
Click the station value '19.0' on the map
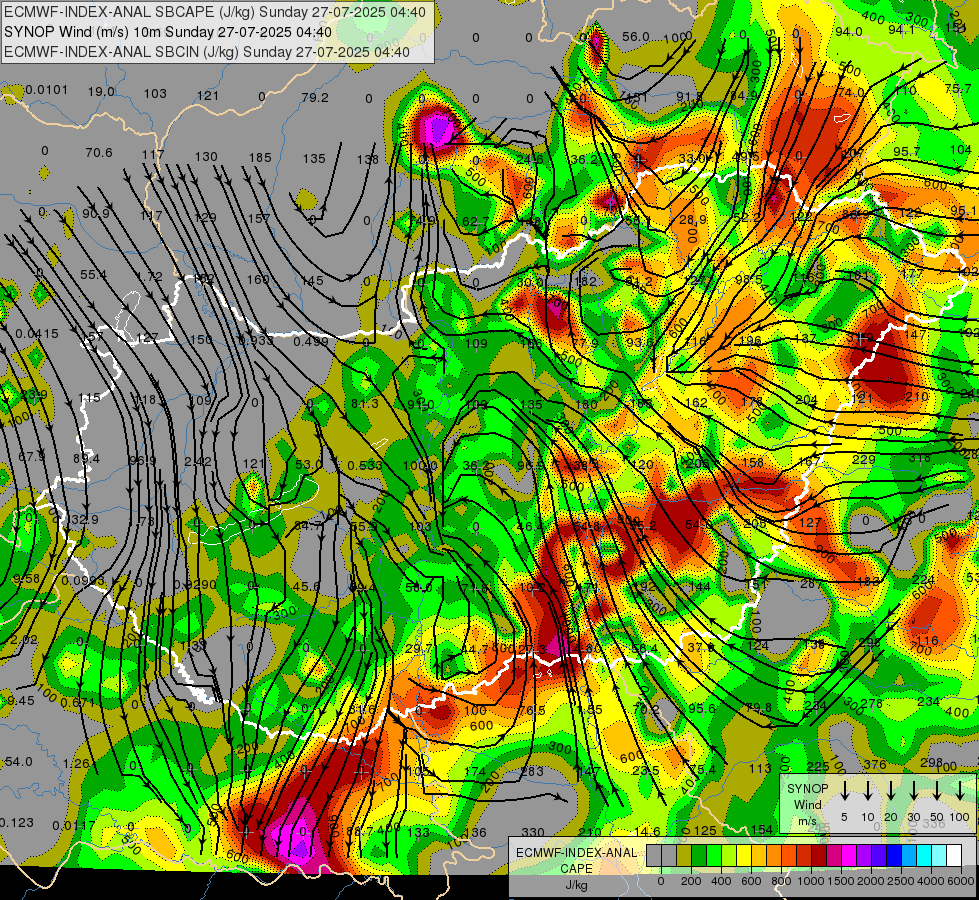pos(101,92)
